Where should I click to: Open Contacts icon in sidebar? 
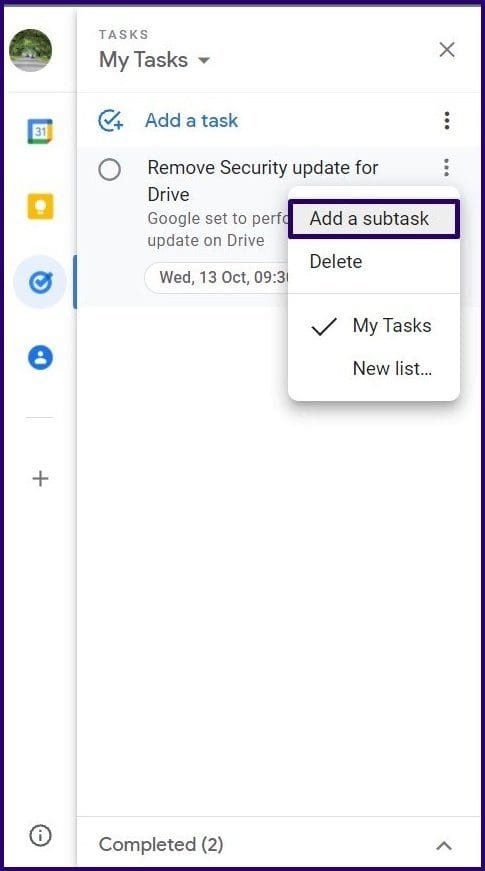(x=40, y=358)
